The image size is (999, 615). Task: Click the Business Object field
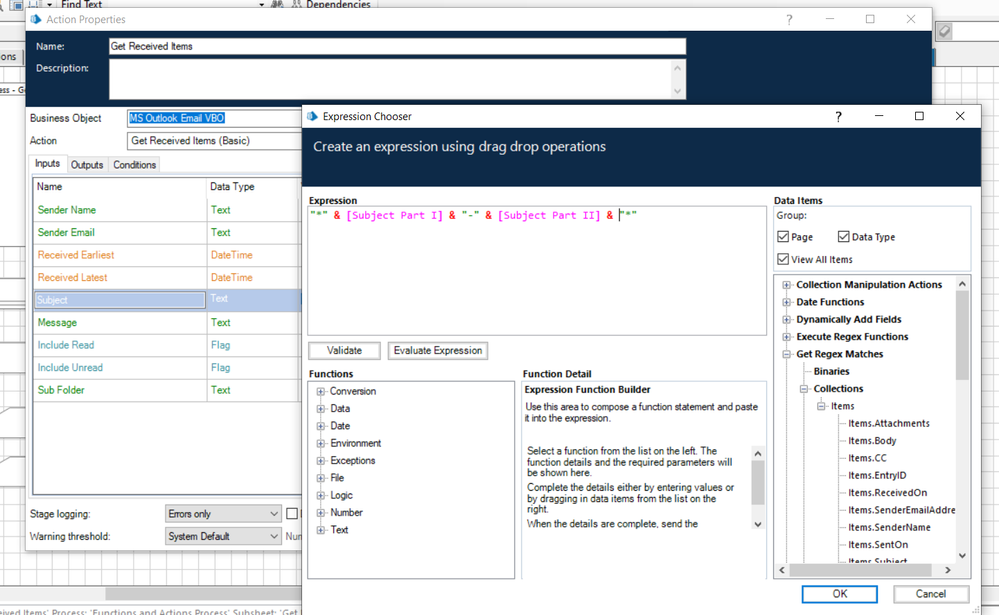[x=215, y=118]
